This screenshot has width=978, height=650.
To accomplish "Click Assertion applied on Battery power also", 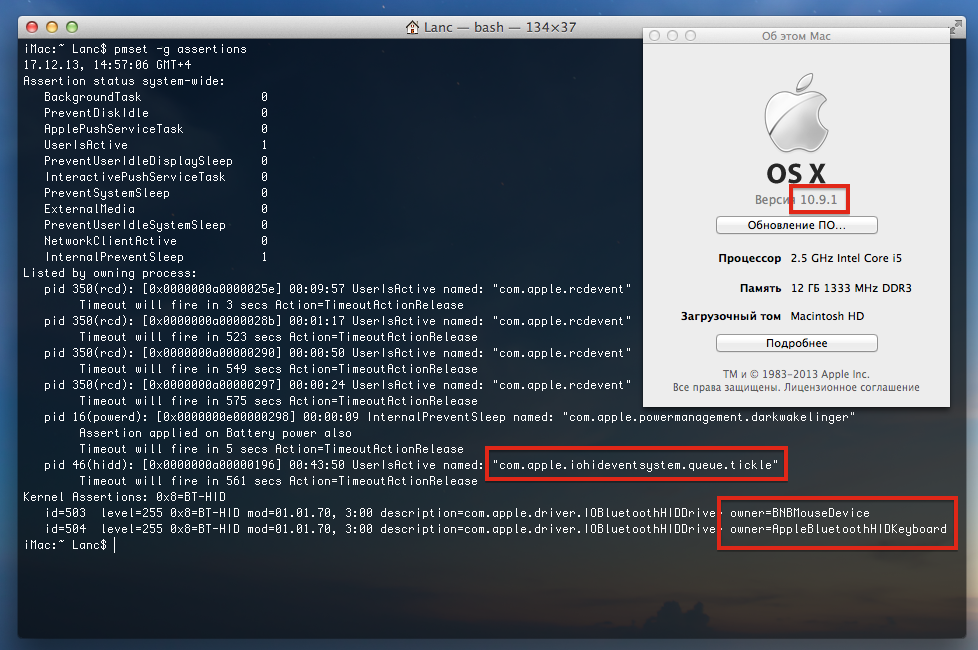I will pyautogui.click(x=215, y=433).
